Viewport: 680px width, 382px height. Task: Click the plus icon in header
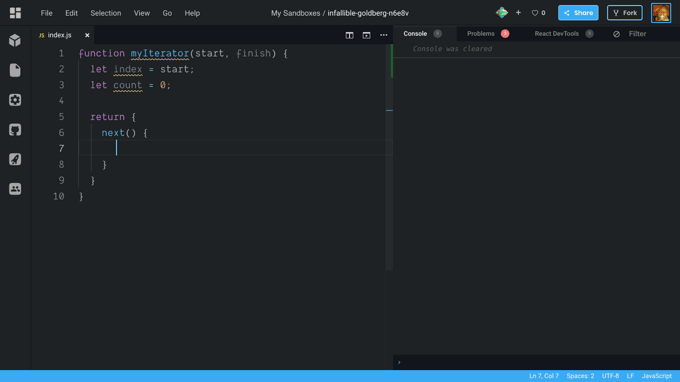[x=518, y=13]
